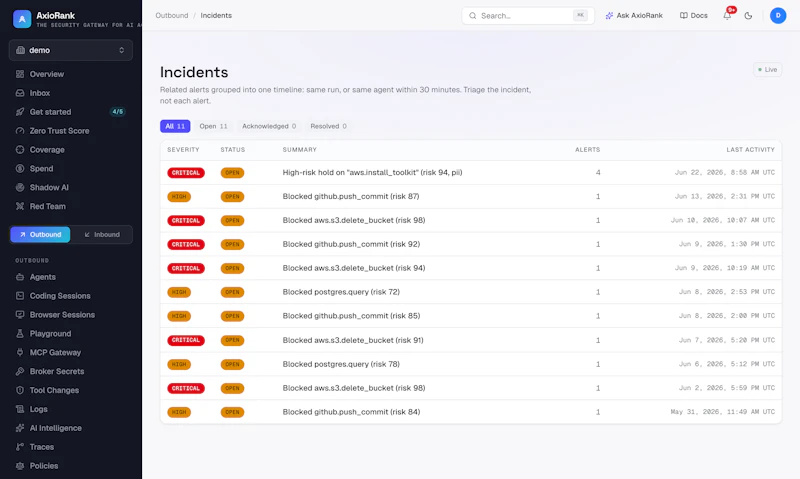Open the Shadow AI icon
800x479 pixels.
[x=20, y=187]
